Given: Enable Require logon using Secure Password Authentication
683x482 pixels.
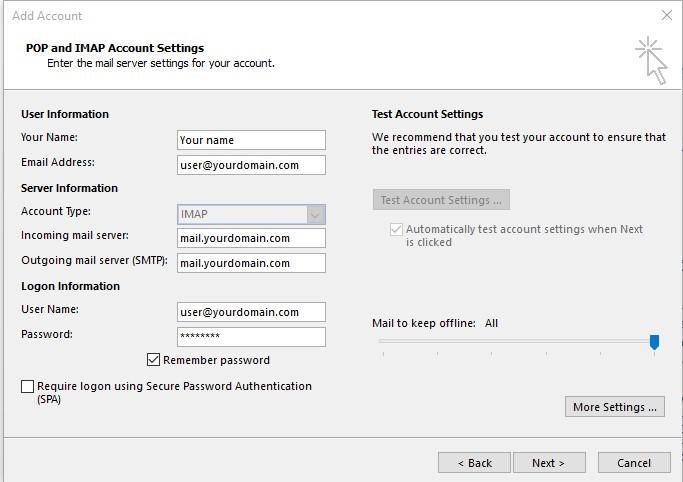Looking at the screenshot, I should click(x=27, y=386).
